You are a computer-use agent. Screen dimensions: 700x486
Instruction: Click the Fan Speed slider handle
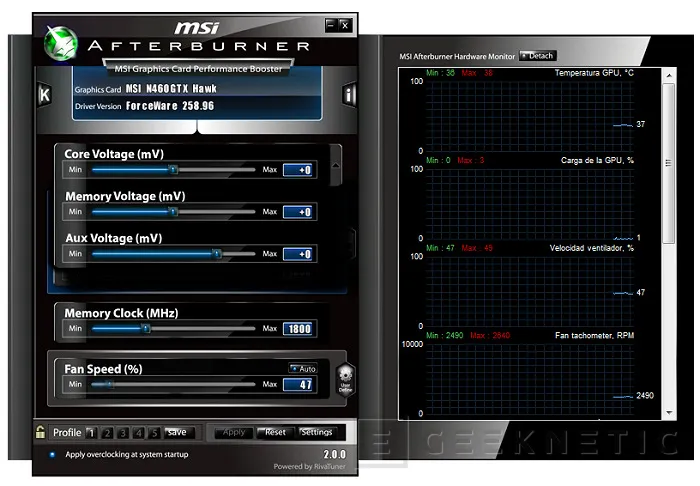pyautogui.click(x=109, y=384)
